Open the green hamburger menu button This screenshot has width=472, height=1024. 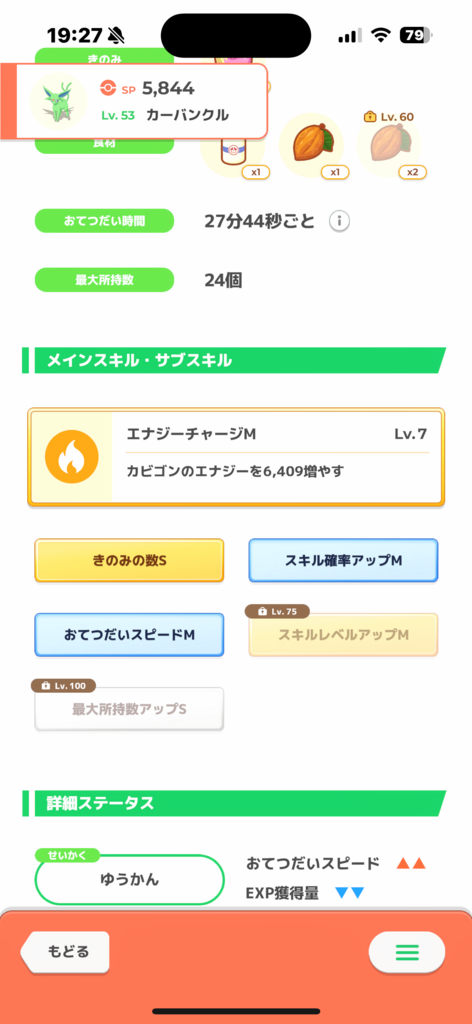point(407,952)
